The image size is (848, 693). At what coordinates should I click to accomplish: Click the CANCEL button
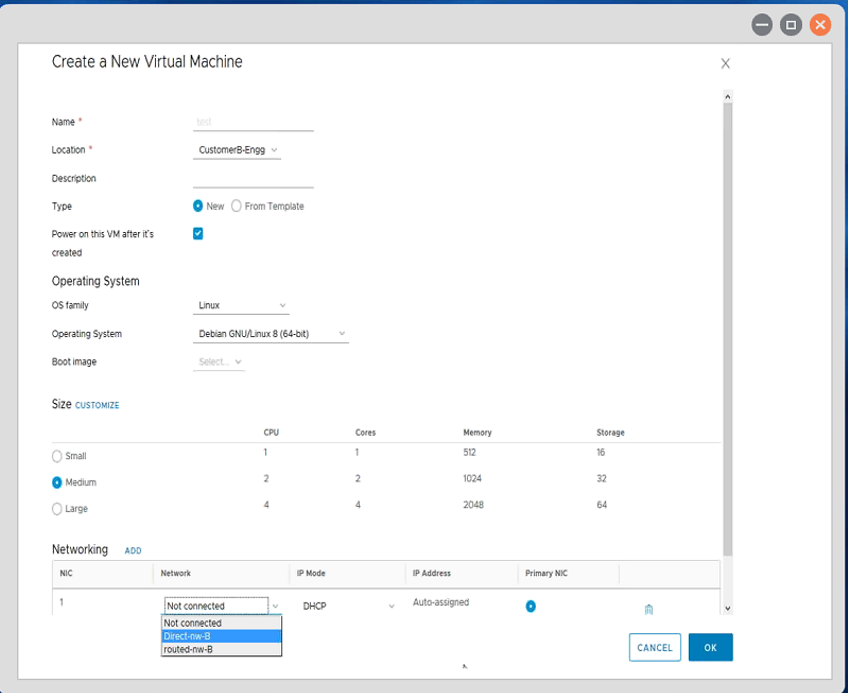pyautogui.click(x=654, y=648)
